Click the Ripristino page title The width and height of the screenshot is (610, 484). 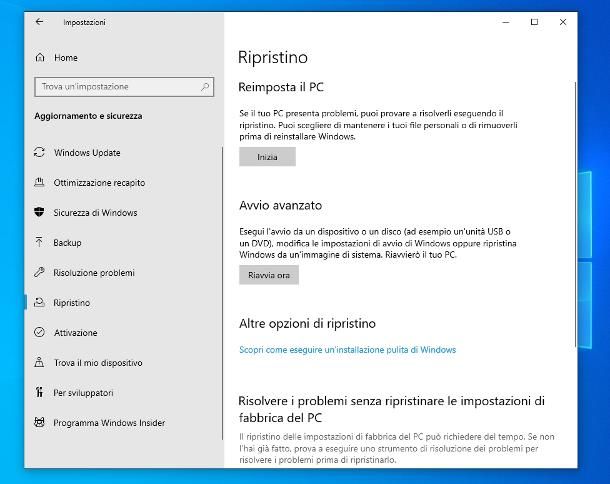coord(273,57)
